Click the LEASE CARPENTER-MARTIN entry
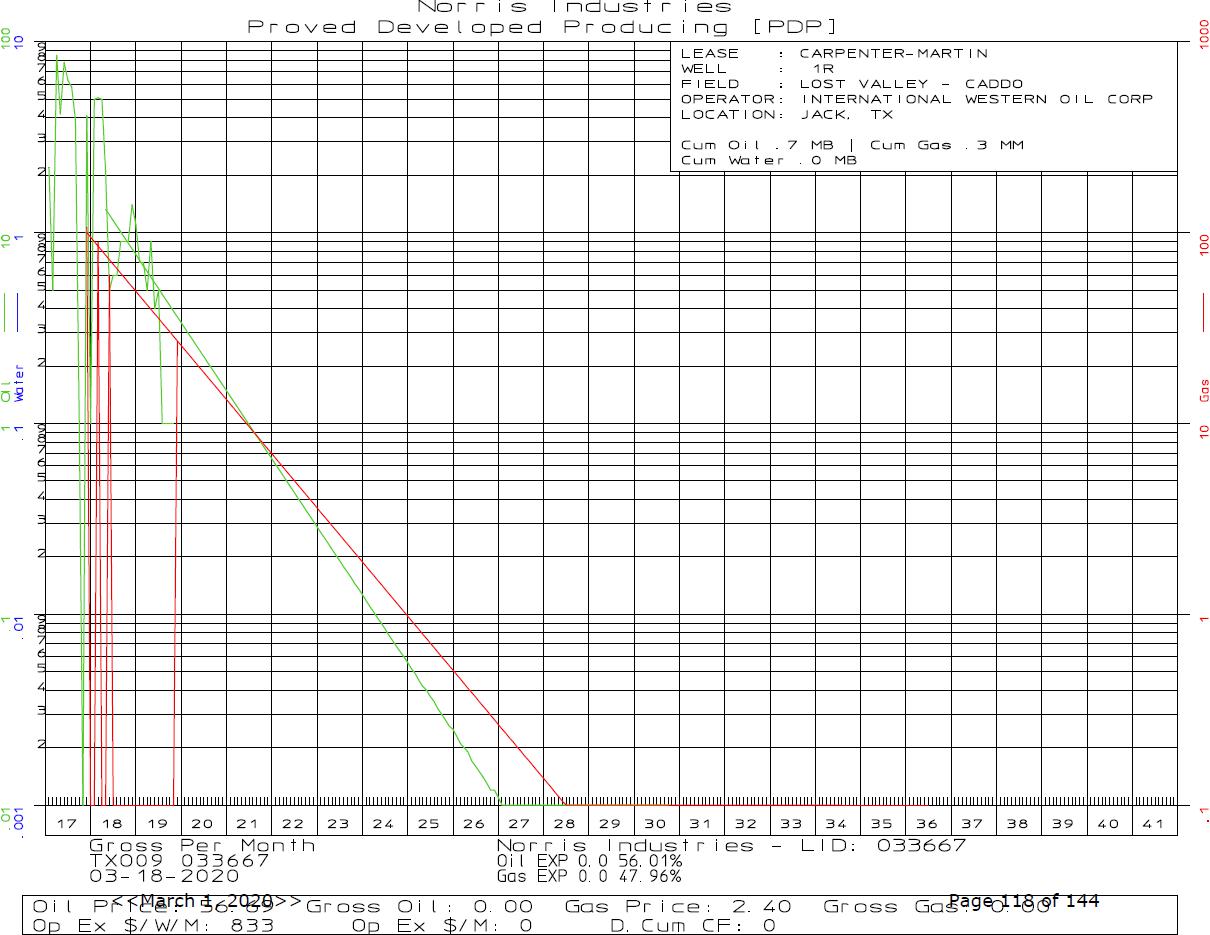Image resolution: width=1210 pixels, height=935 pixels. (834, 54)
